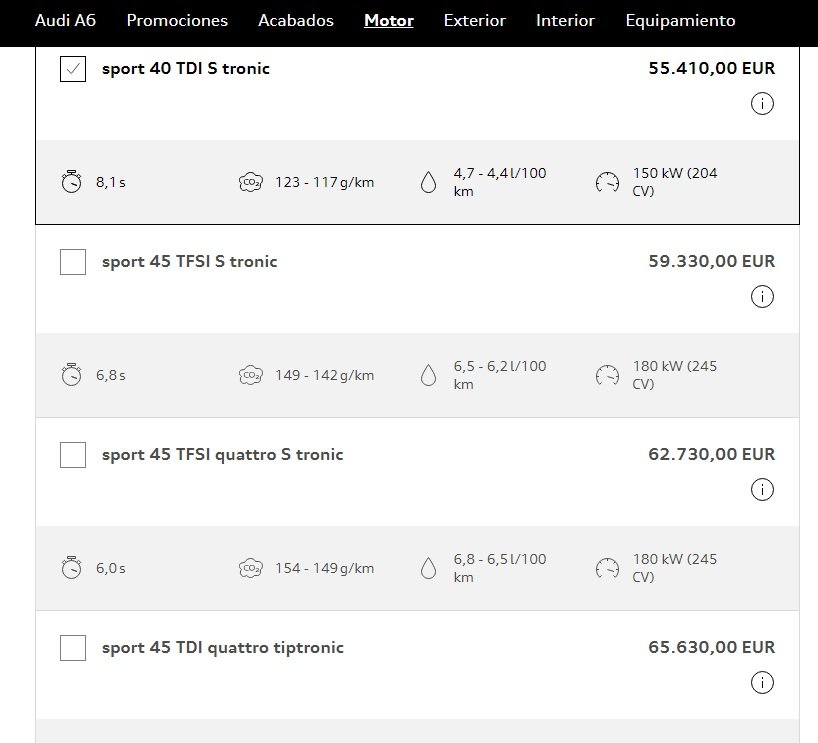Open the Exterior tab
Screen dimensions: 818x743
click(475, 20)
